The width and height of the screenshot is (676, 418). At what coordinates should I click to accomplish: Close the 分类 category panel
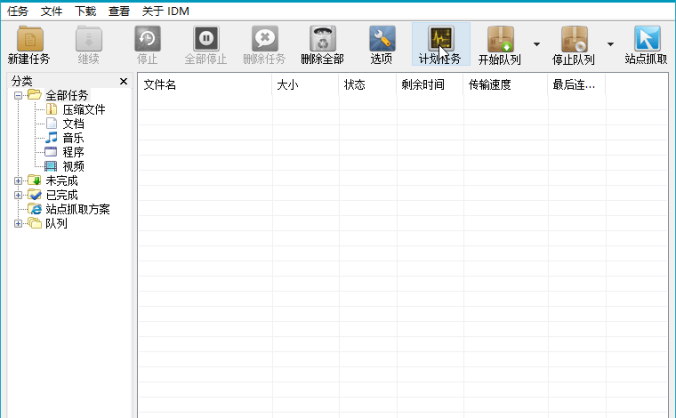coord(123,81)
